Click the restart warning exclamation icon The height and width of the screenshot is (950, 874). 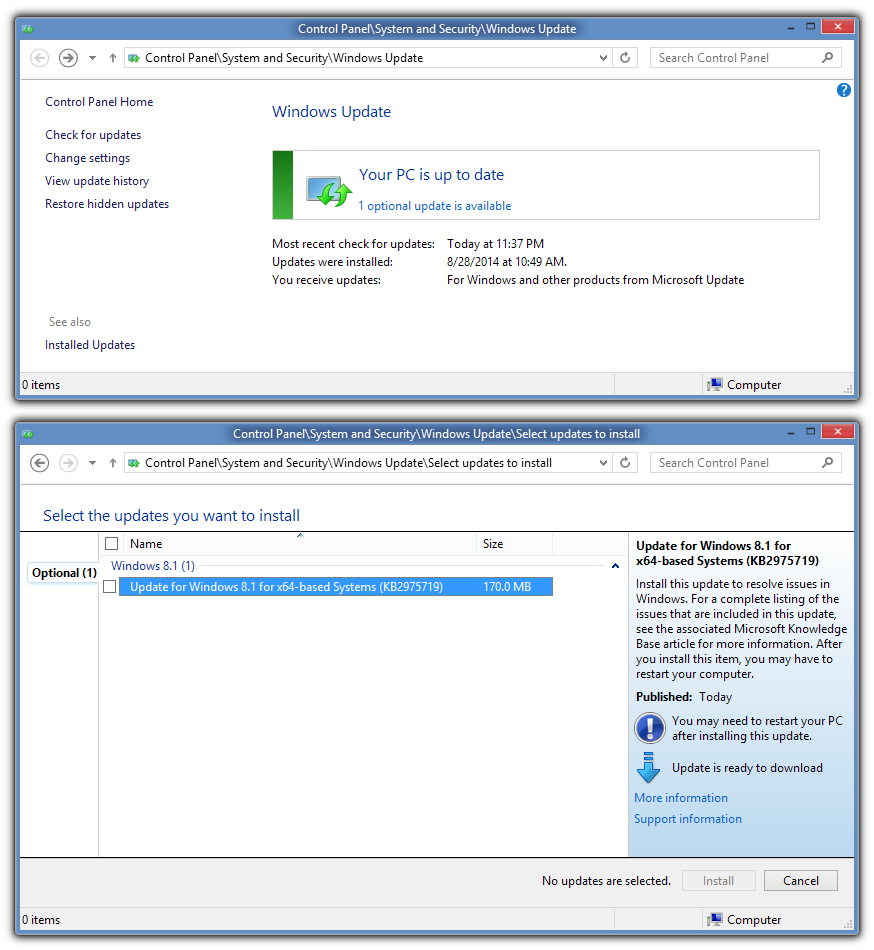(x=650, y=728)
